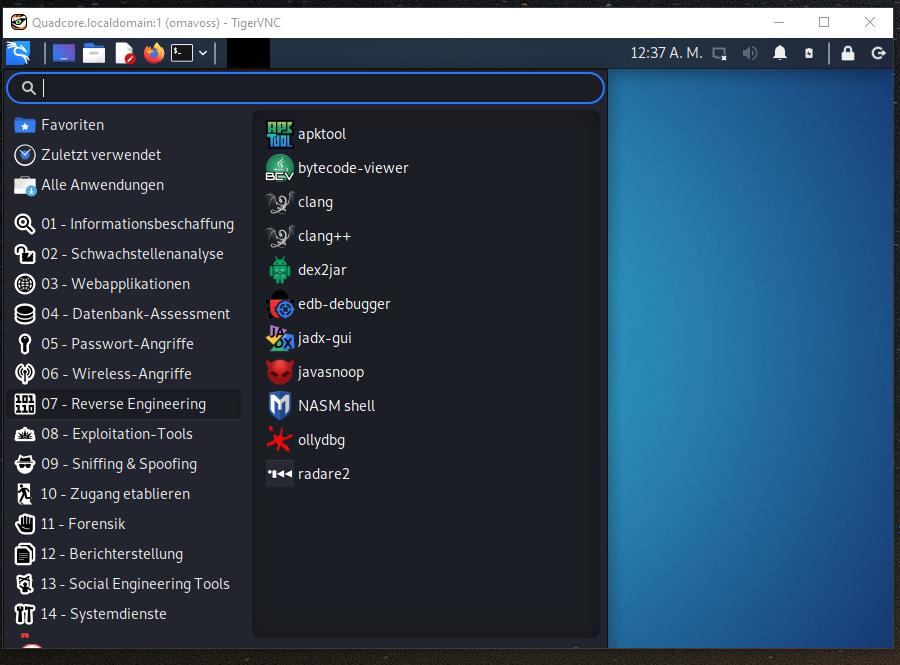Screen dimensions: 900x665
Task: Launch bytecode-viewer via BCV icon
Action: point(280,168)
